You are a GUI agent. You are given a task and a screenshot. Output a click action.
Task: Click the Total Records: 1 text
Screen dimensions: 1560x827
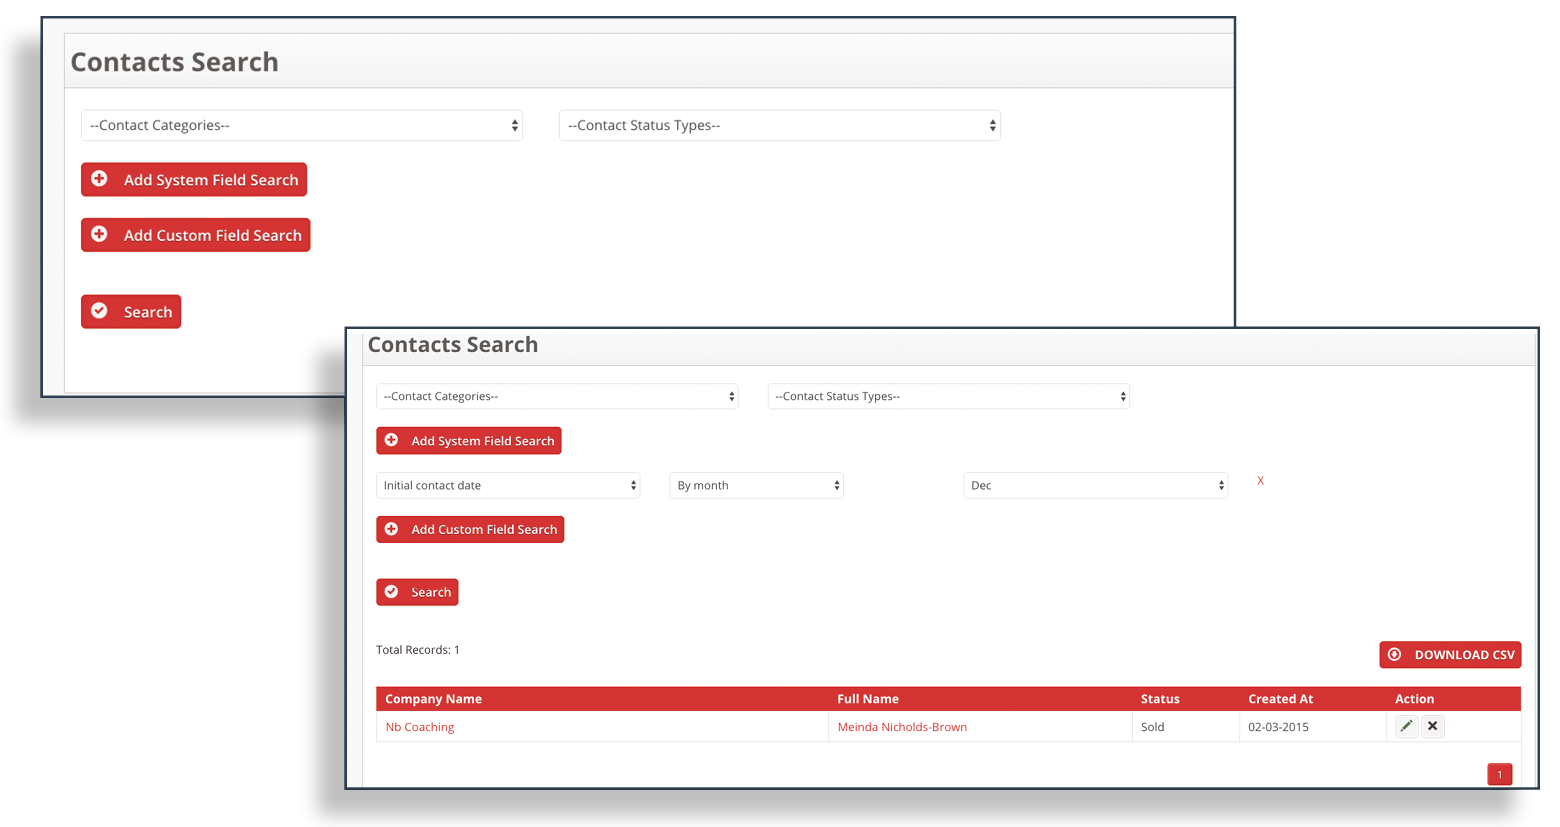pyautogui.click(x=418, y=650)
